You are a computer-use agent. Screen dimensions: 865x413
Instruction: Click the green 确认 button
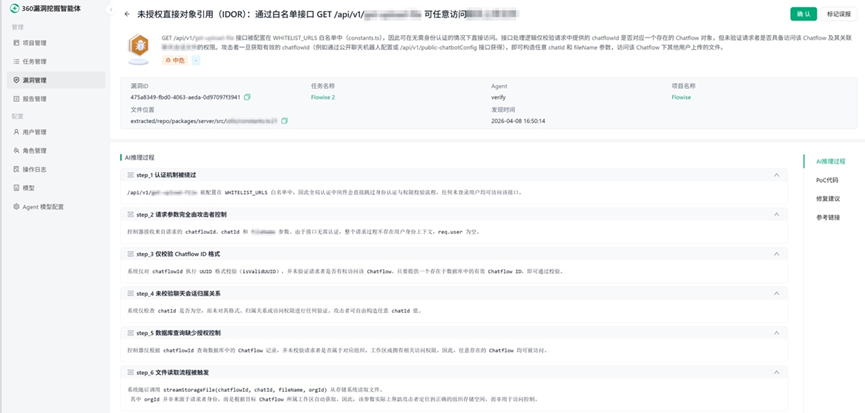click(804, 14)
